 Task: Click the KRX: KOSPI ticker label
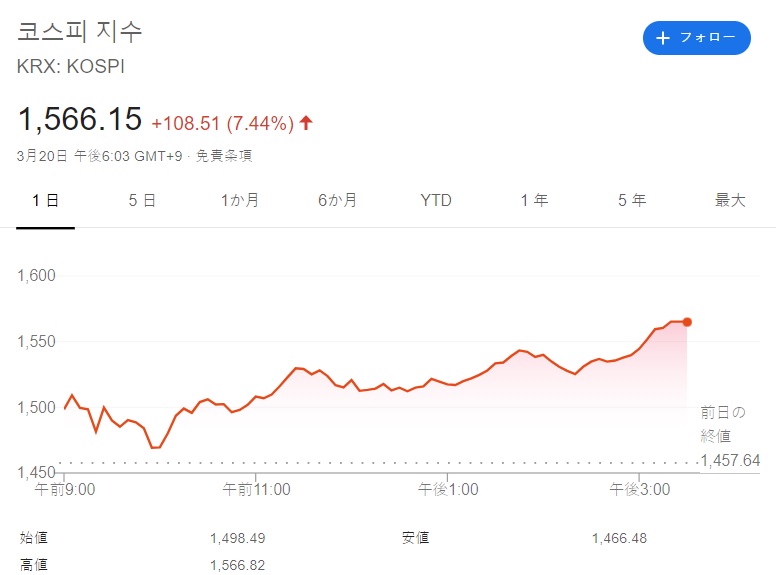(x=71, y=67)
